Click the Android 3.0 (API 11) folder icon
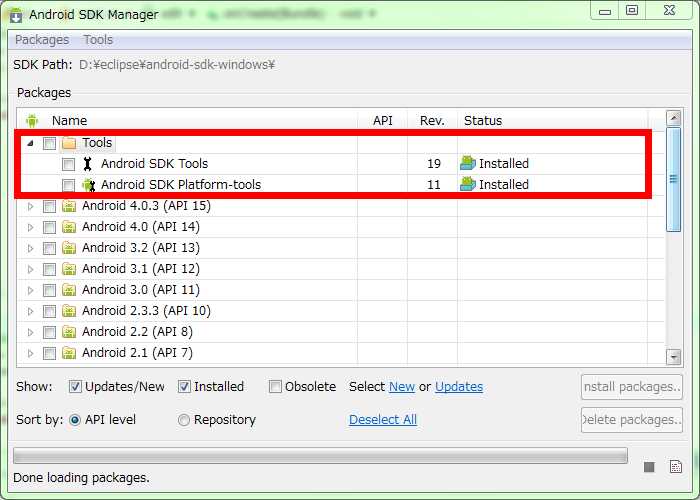This screenshot has height=500, width=700. [x=69, y=290]
